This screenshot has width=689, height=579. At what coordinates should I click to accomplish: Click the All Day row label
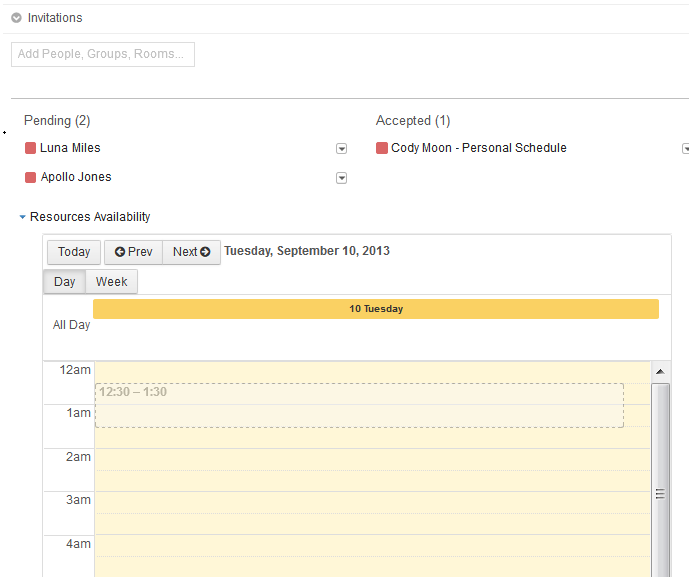72,325
